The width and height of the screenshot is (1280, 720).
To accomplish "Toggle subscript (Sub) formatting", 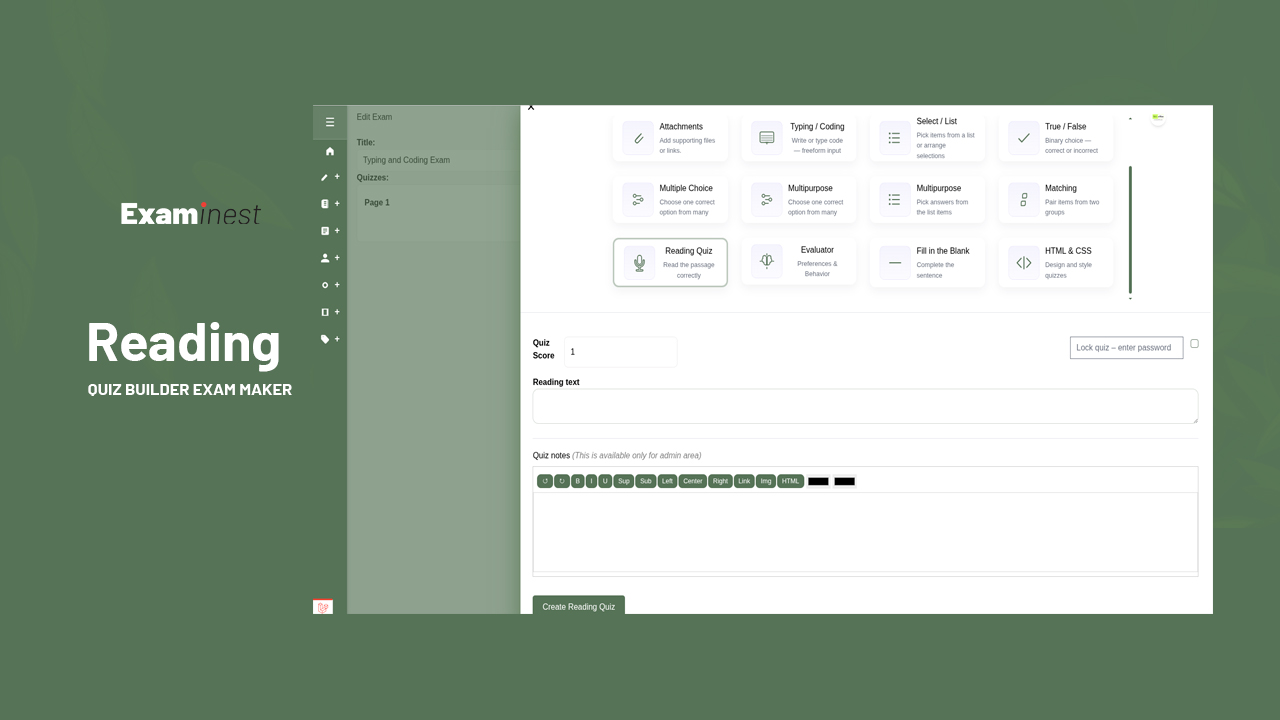I will (x=646, y=481).
